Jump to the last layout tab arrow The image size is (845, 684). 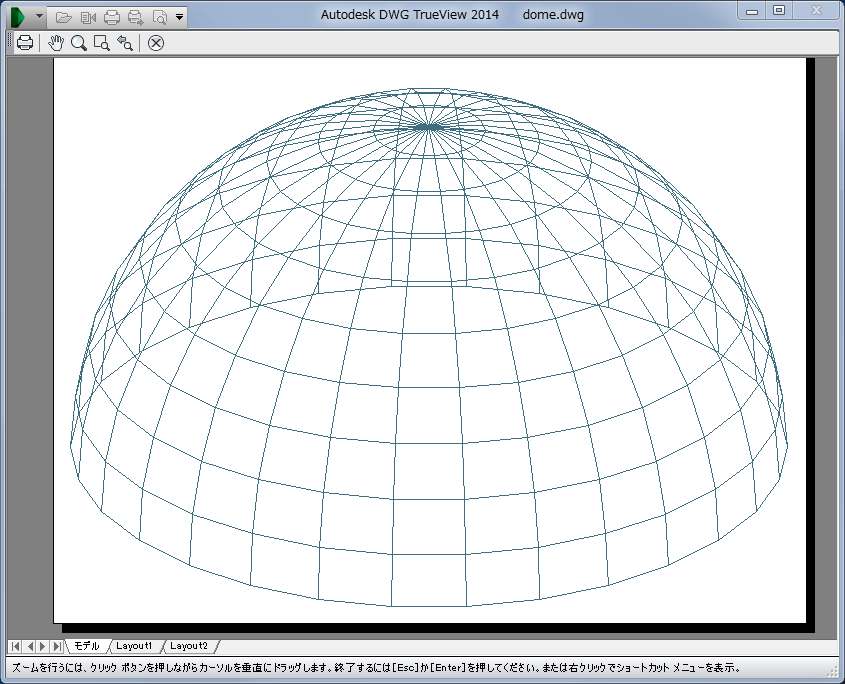point(57,646)
